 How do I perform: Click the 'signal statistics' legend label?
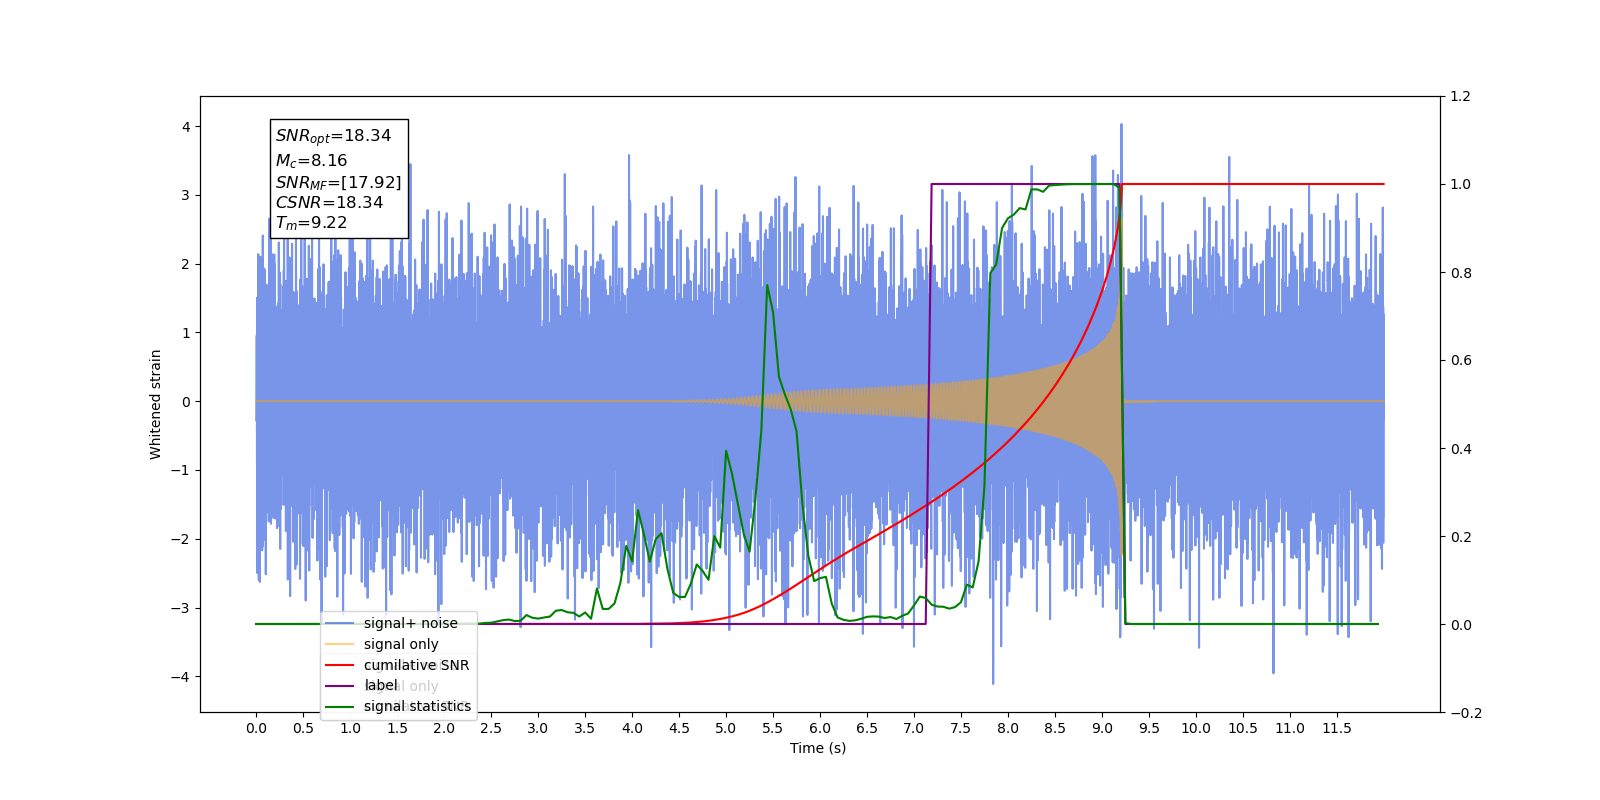[417, 706]
